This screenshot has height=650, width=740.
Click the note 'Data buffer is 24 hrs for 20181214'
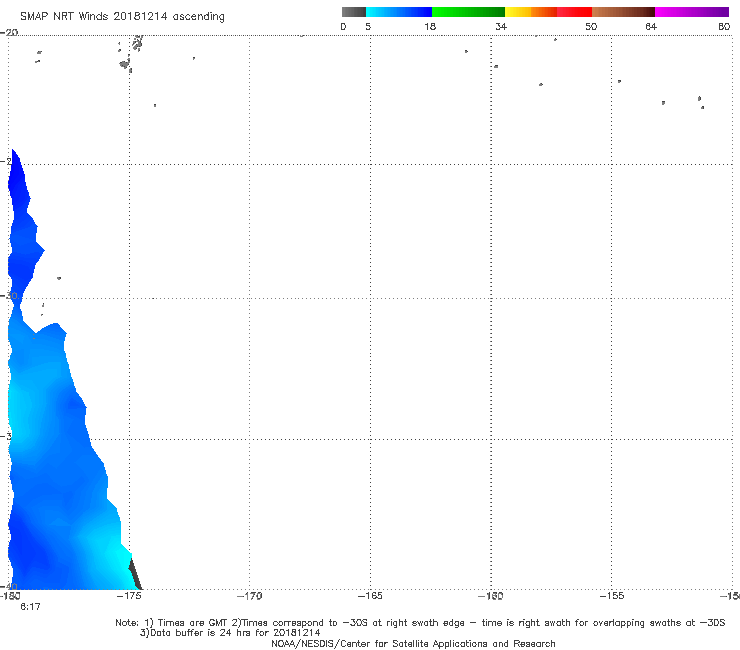pos(230,633)
